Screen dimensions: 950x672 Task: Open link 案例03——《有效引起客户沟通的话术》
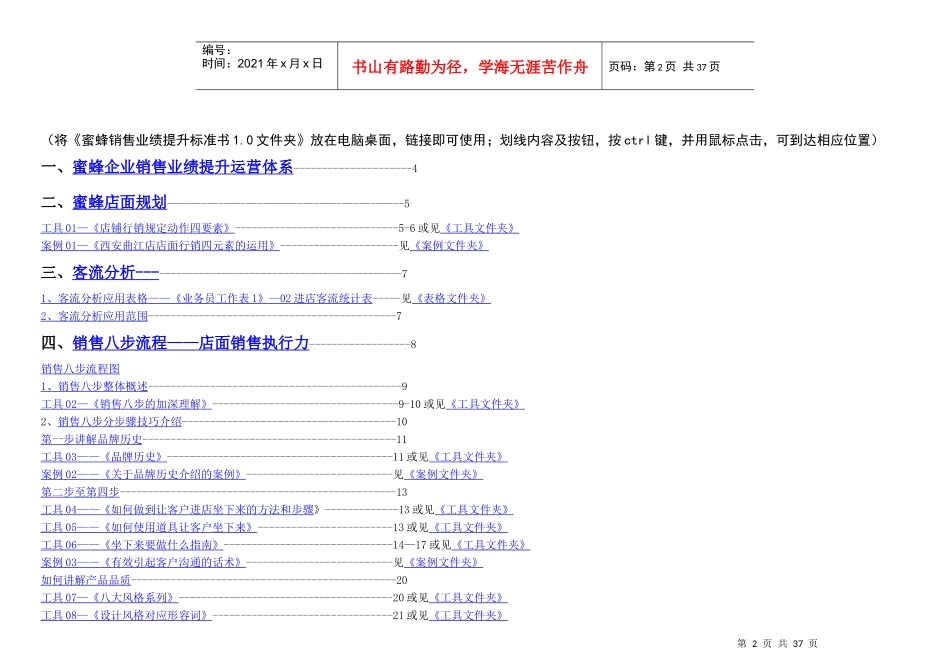(x=143, y=562)
